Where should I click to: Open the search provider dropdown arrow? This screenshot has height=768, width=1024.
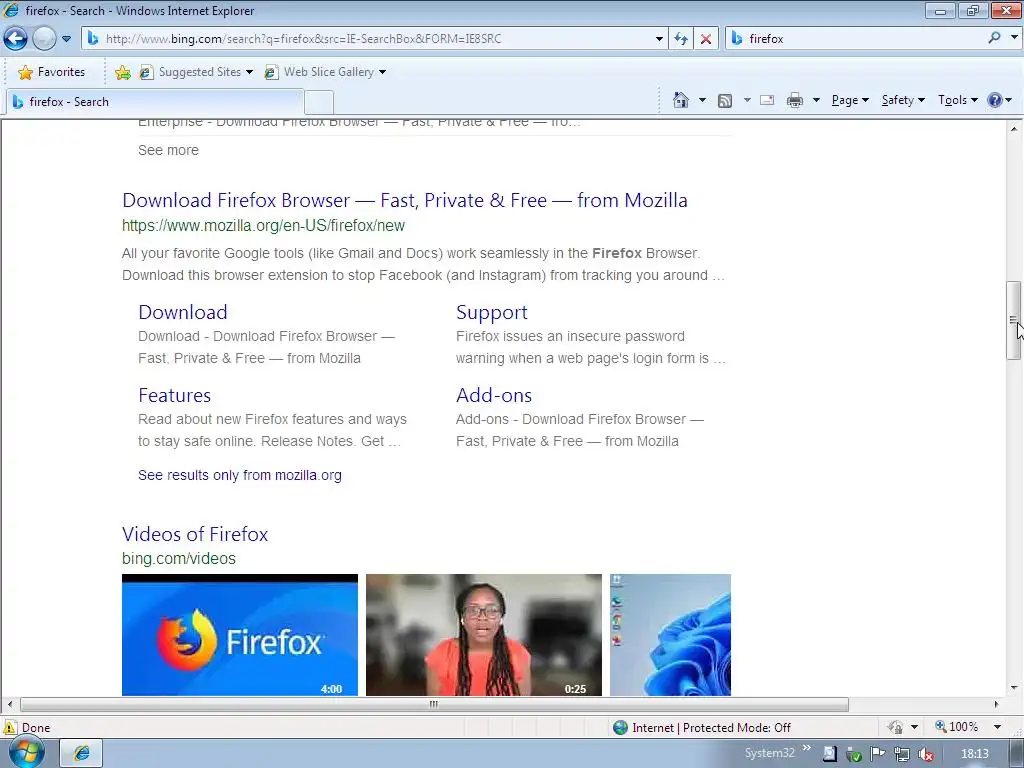click(x=1014, y=38)
